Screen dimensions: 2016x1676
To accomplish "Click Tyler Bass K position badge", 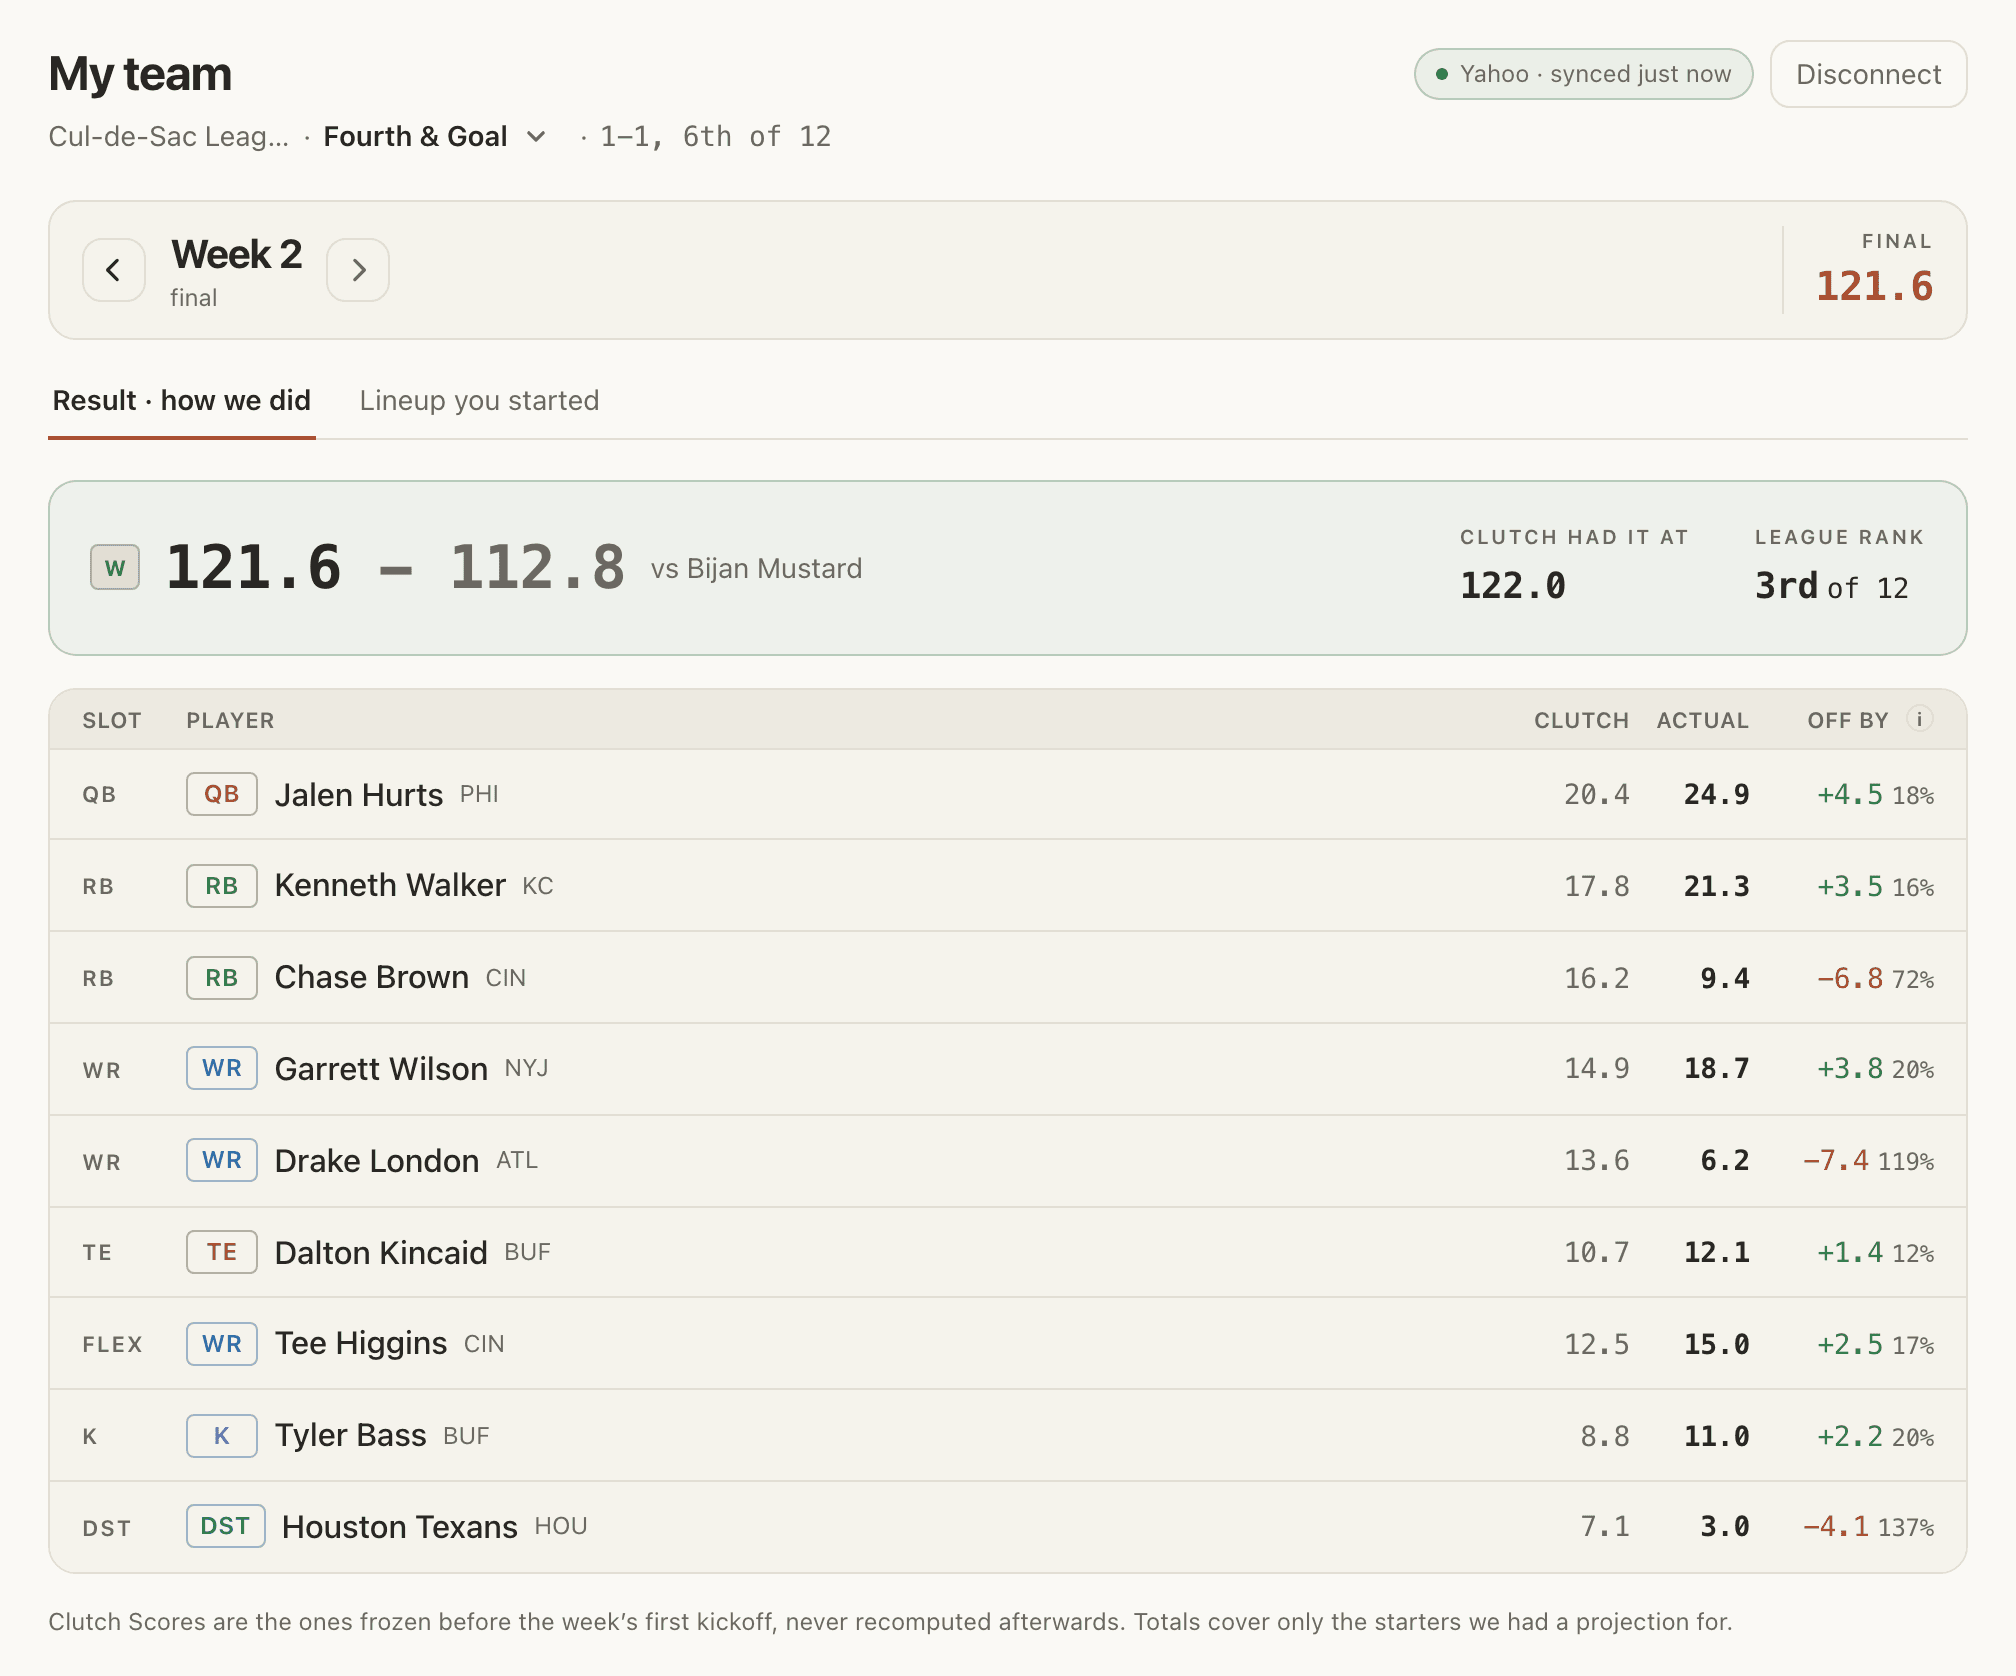I will (222, 1436).
